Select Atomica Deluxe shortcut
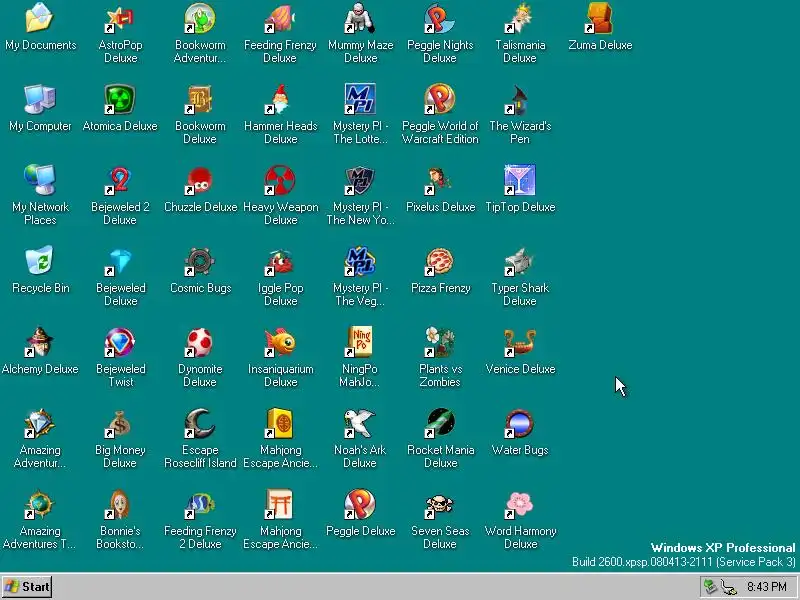The image size is (800, 600). [120, 99]
